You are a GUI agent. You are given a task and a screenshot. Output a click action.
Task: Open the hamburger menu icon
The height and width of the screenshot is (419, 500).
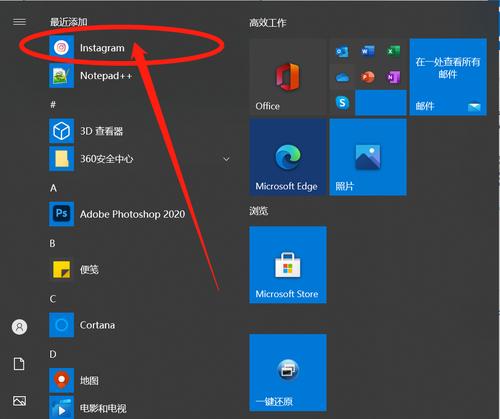19,22
